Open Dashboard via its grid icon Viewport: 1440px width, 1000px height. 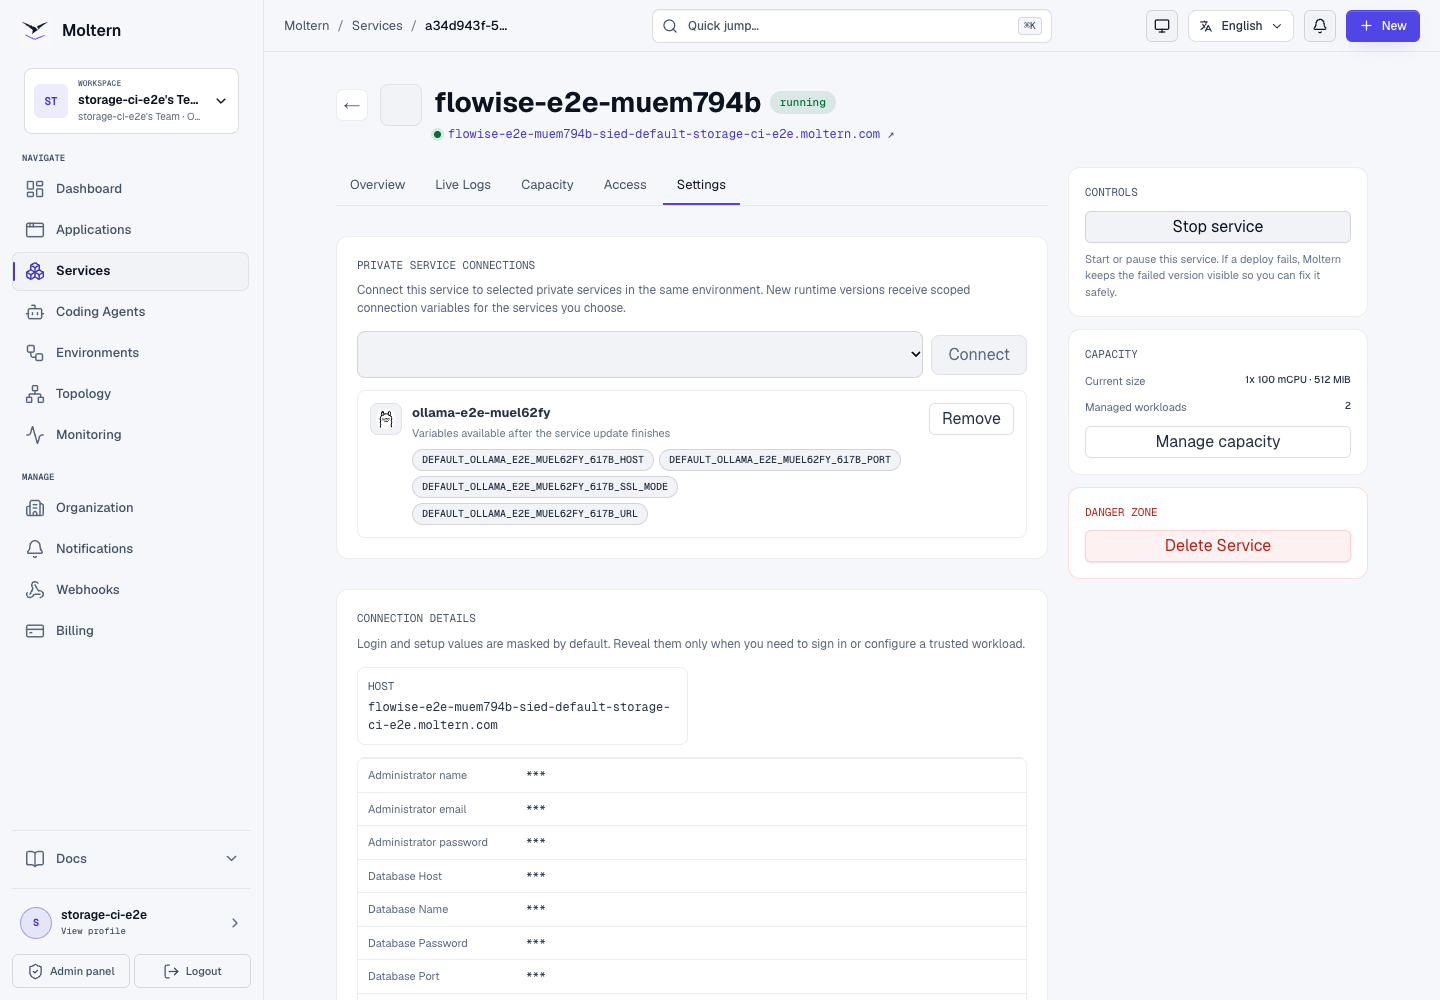tap(35, 189)
